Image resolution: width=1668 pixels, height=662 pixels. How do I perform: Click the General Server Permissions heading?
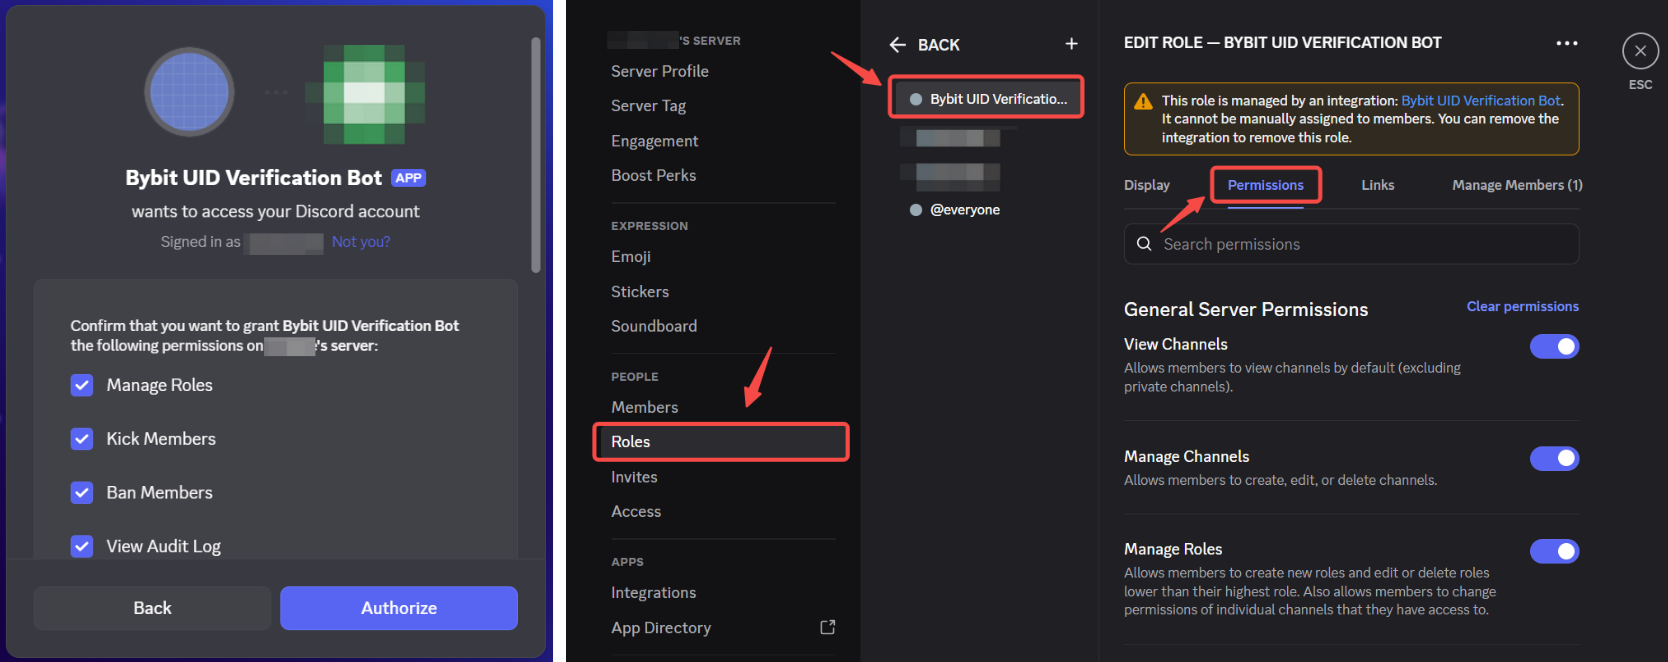click(1246, 310)
